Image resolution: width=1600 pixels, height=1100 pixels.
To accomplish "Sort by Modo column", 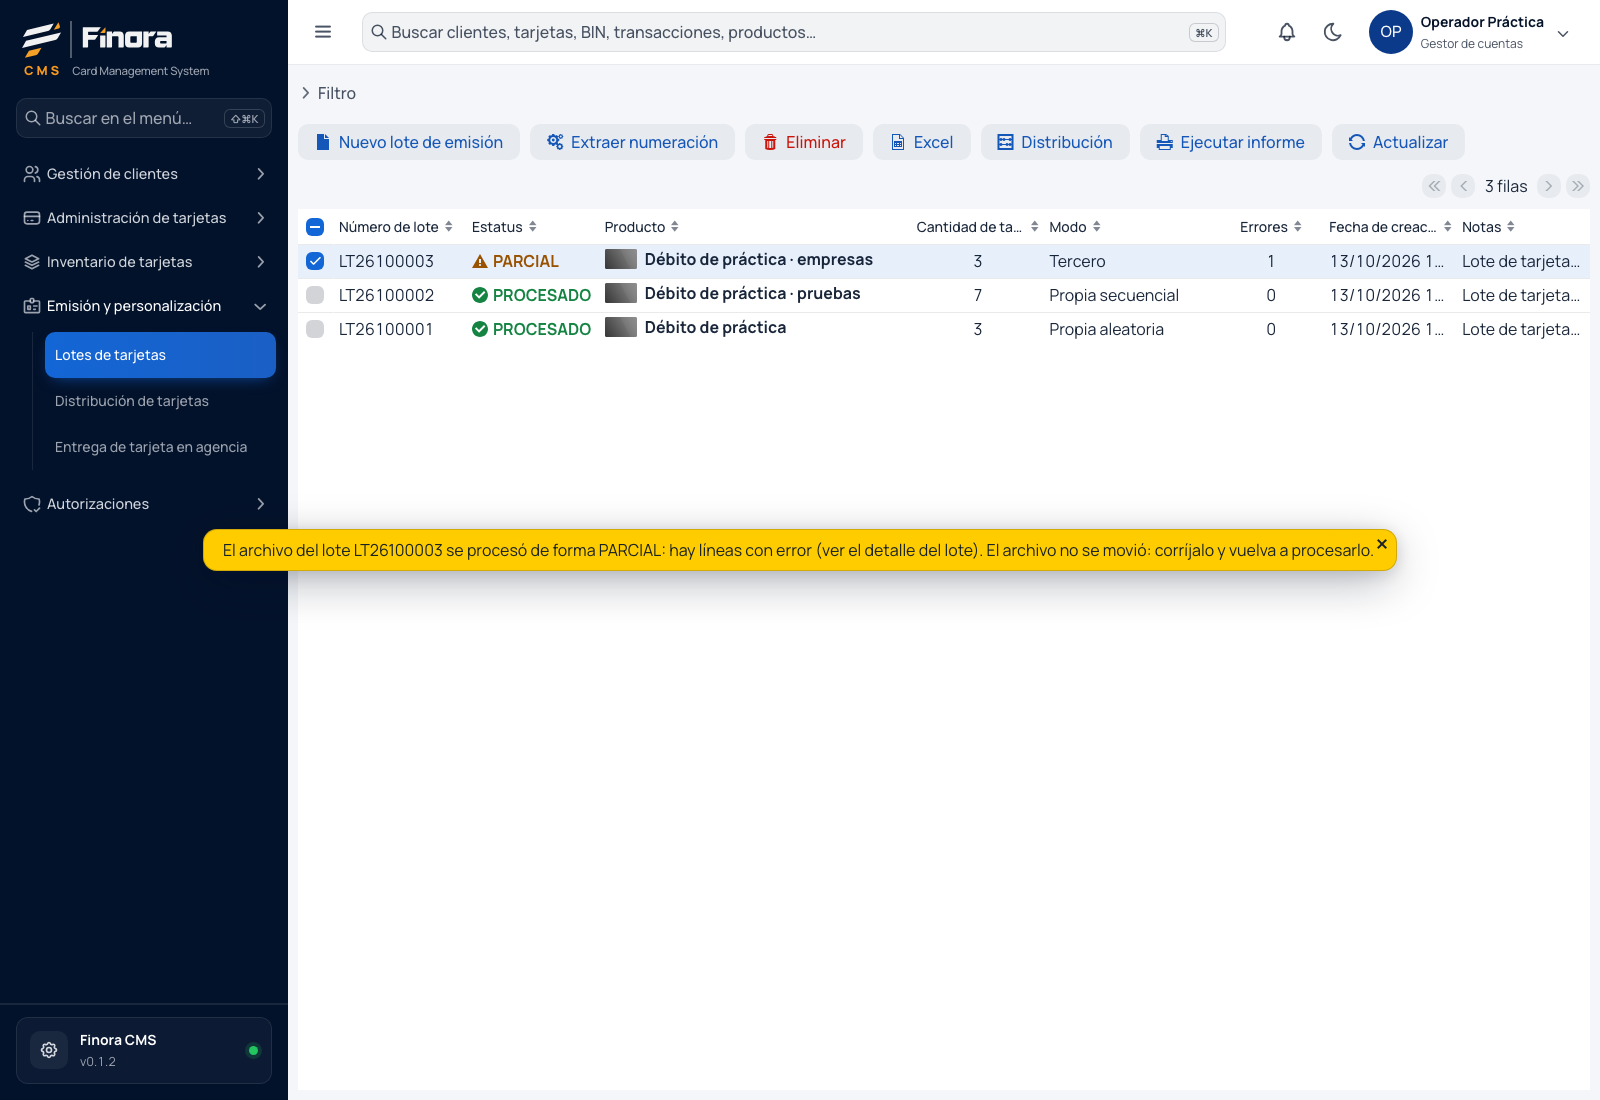I will (1097, 227).
